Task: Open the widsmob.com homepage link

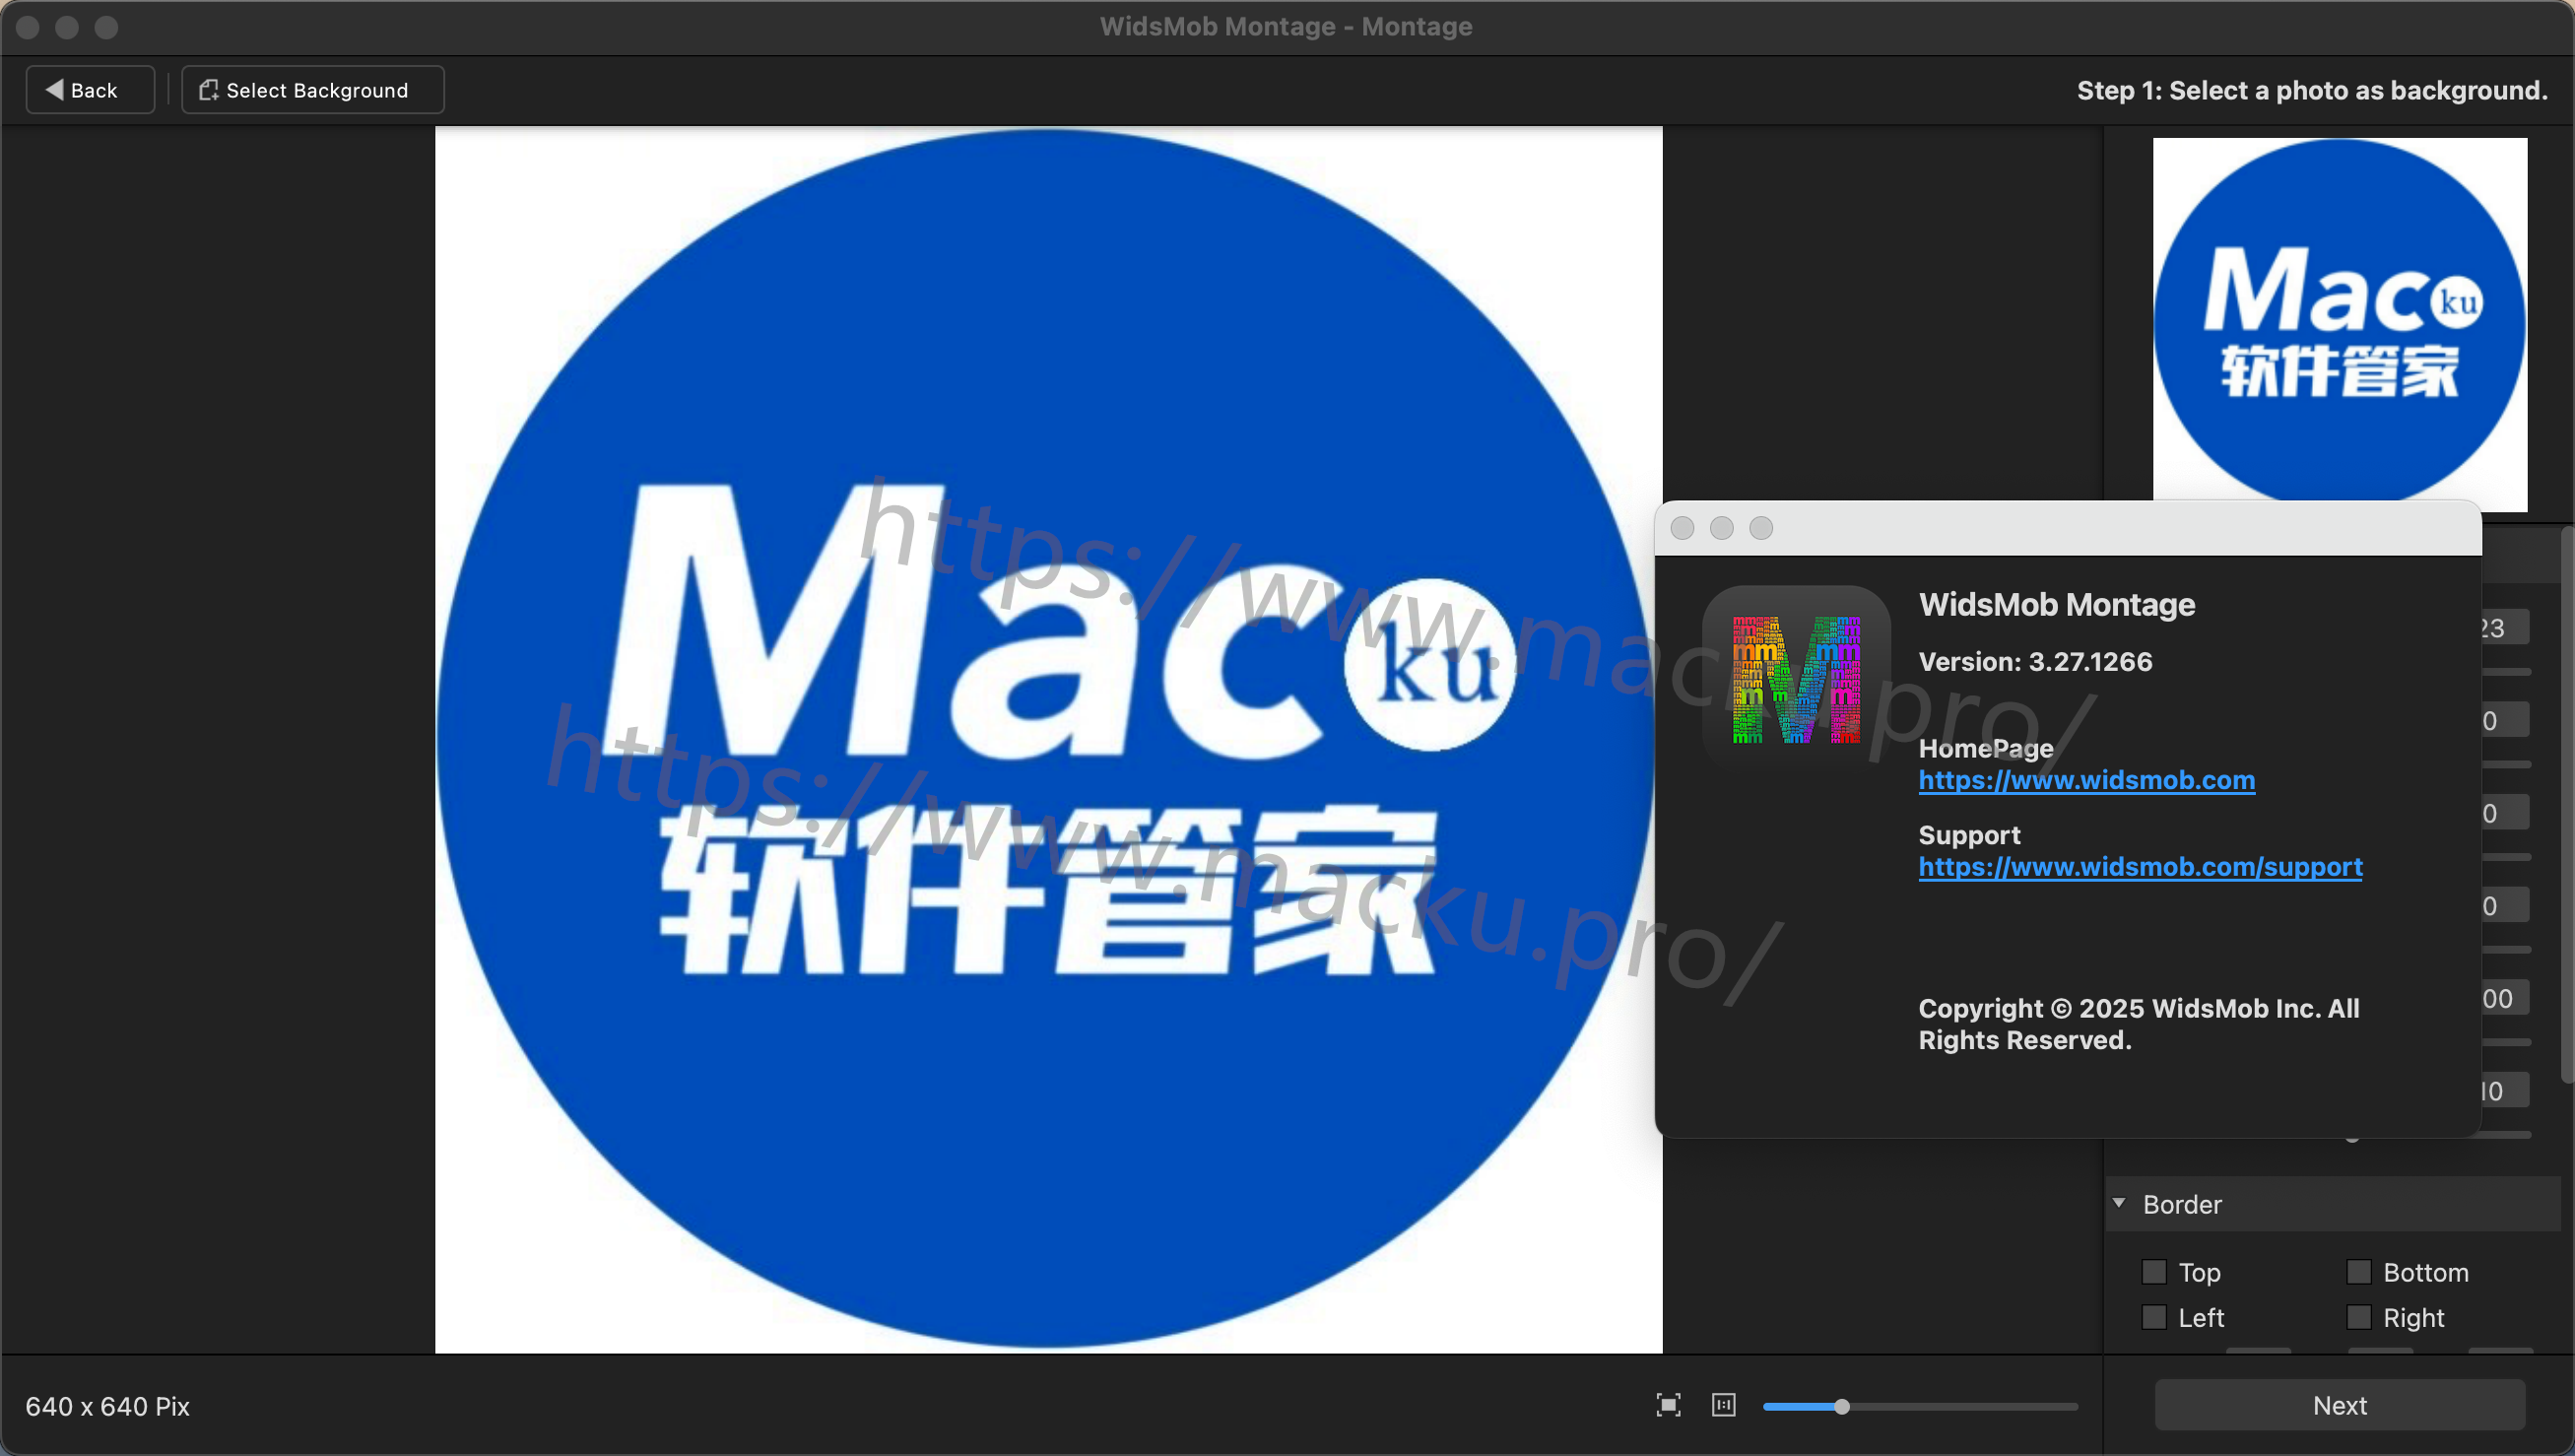Action: [2086, 780]
